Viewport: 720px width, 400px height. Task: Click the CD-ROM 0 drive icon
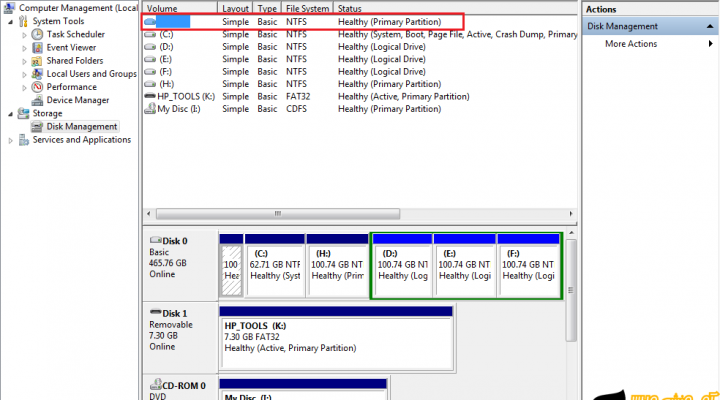click(156, 384)
